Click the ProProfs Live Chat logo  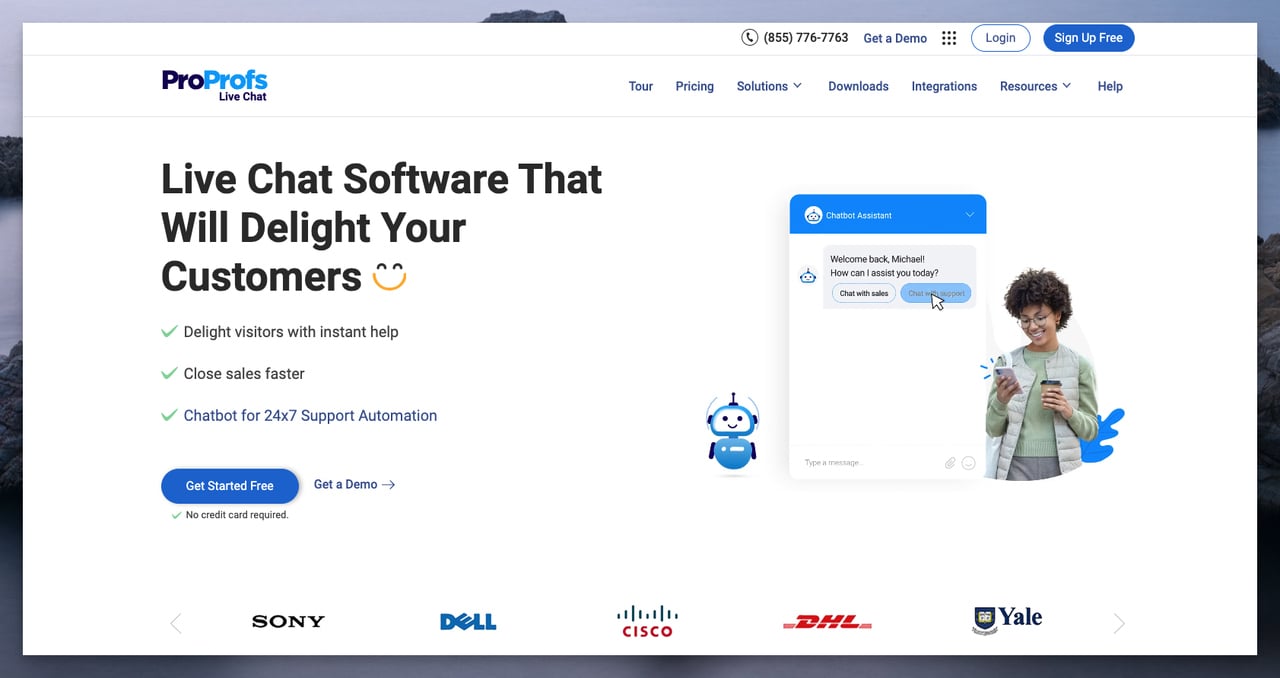214,84
